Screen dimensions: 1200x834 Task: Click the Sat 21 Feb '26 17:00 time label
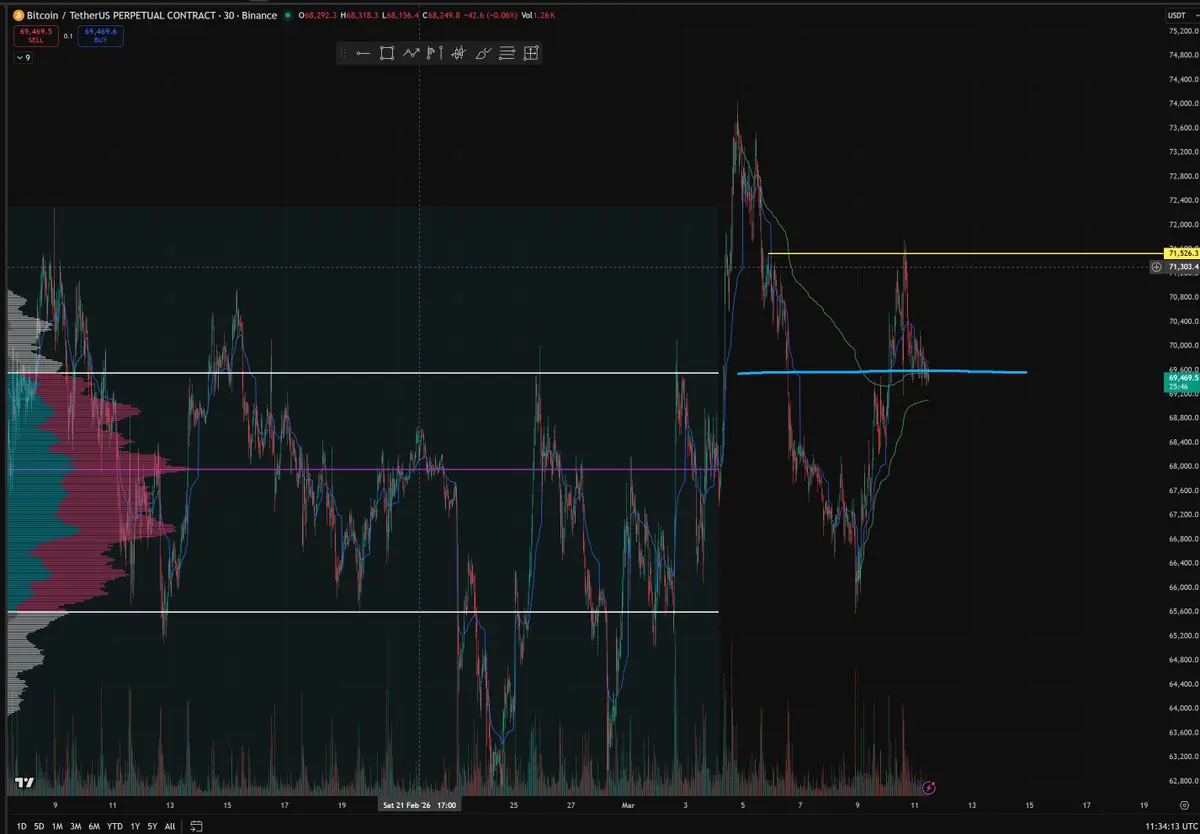point(418,804)
